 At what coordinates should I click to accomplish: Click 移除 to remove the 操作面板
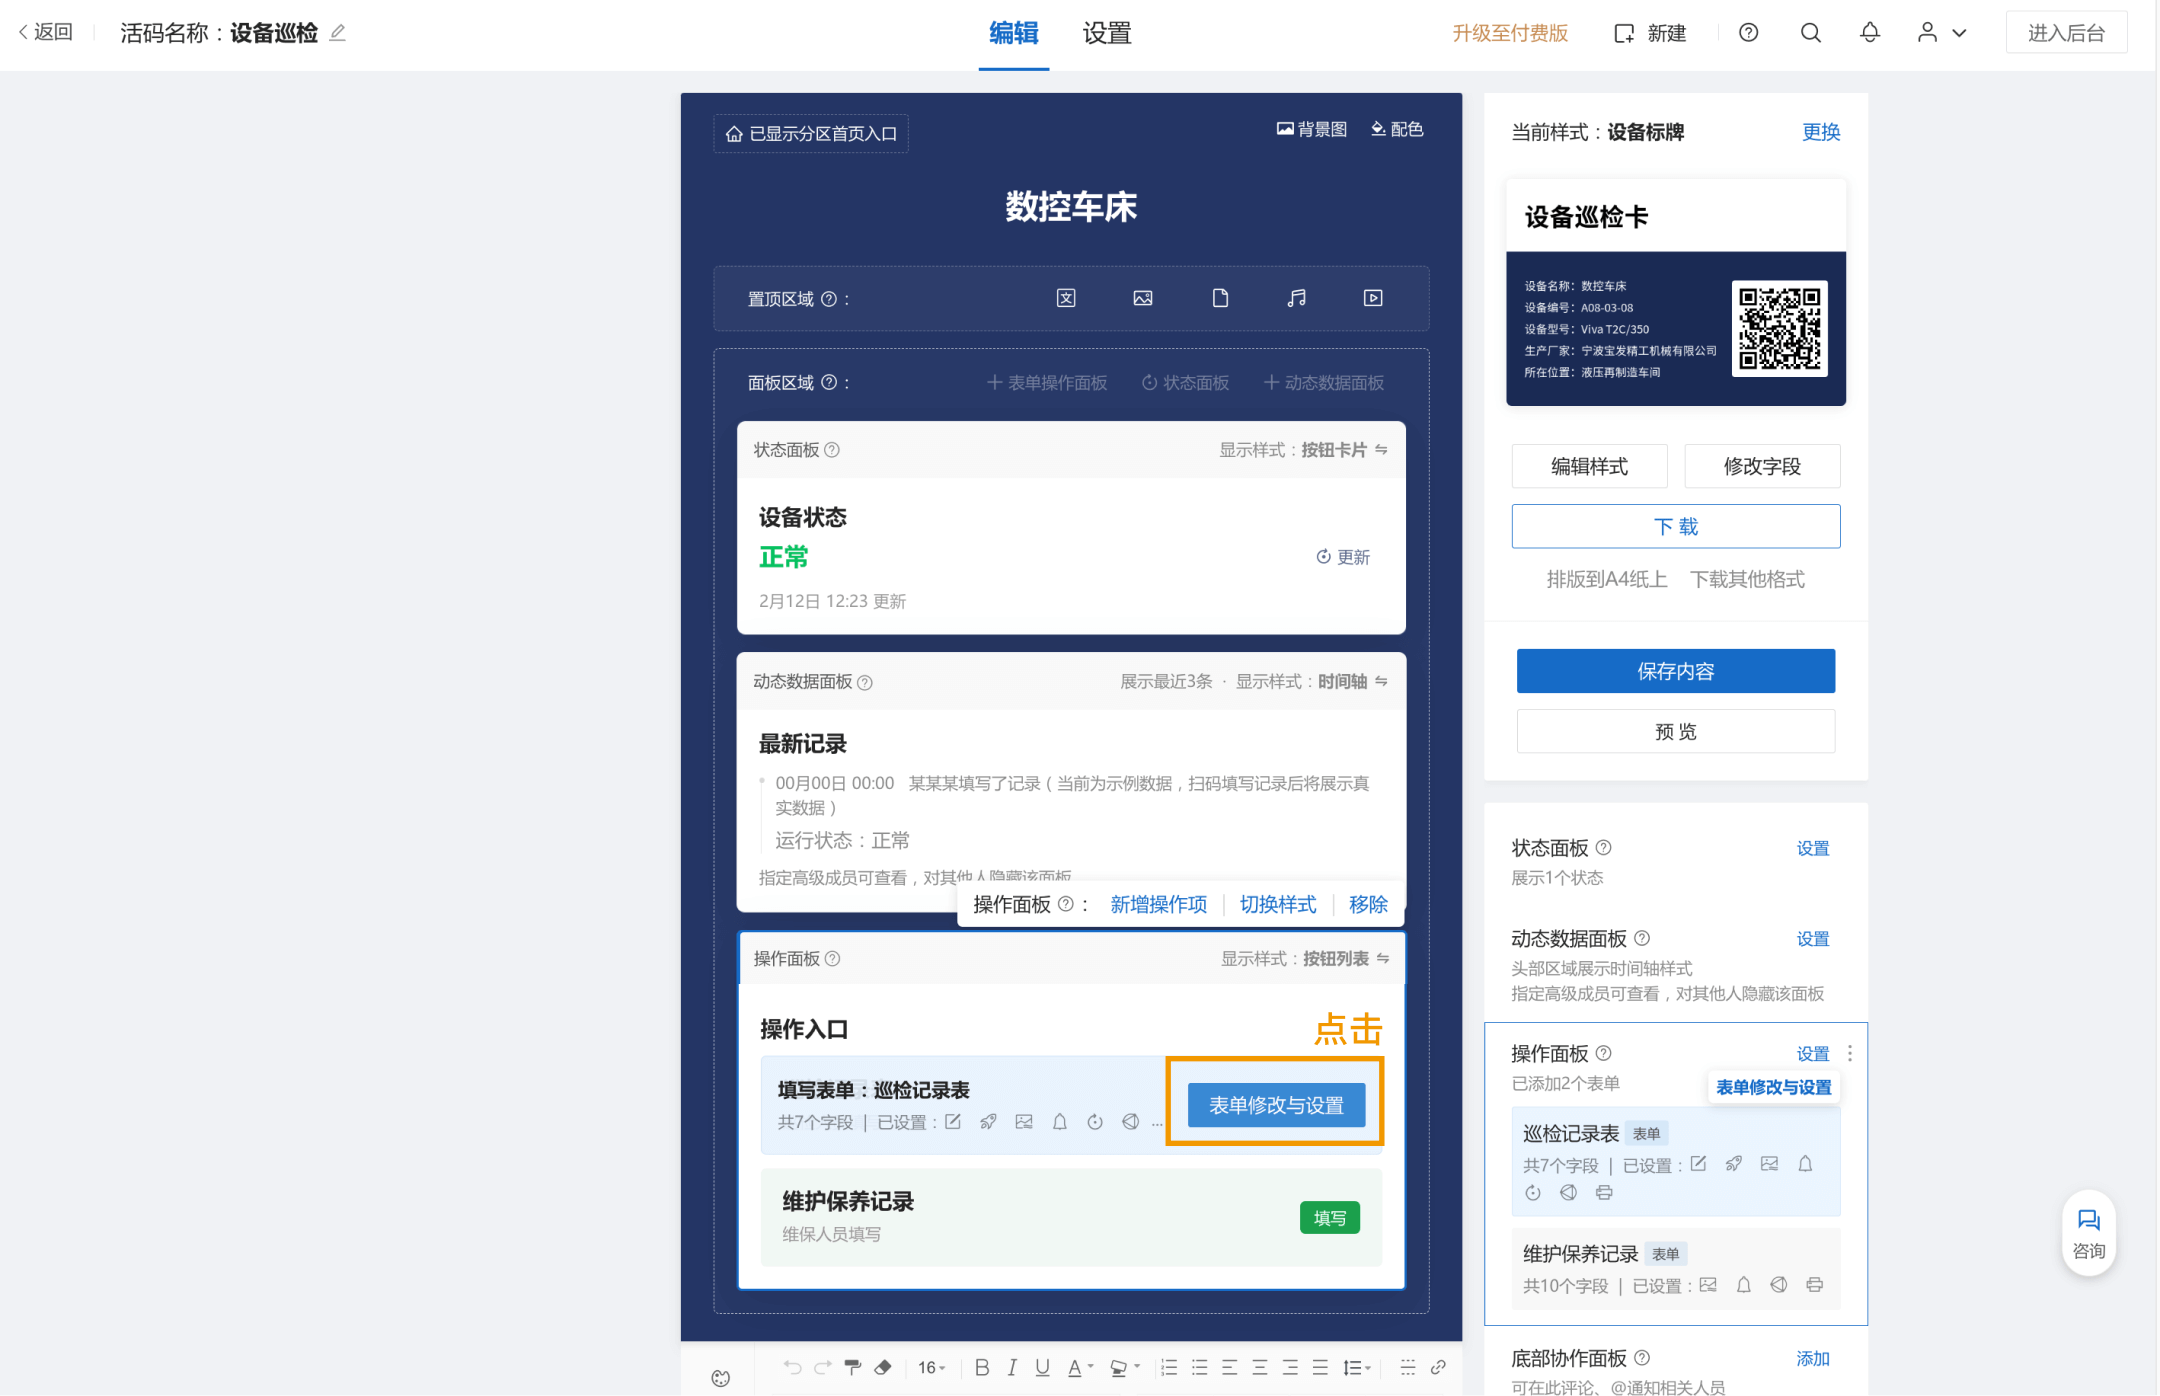click(1368, 904)
